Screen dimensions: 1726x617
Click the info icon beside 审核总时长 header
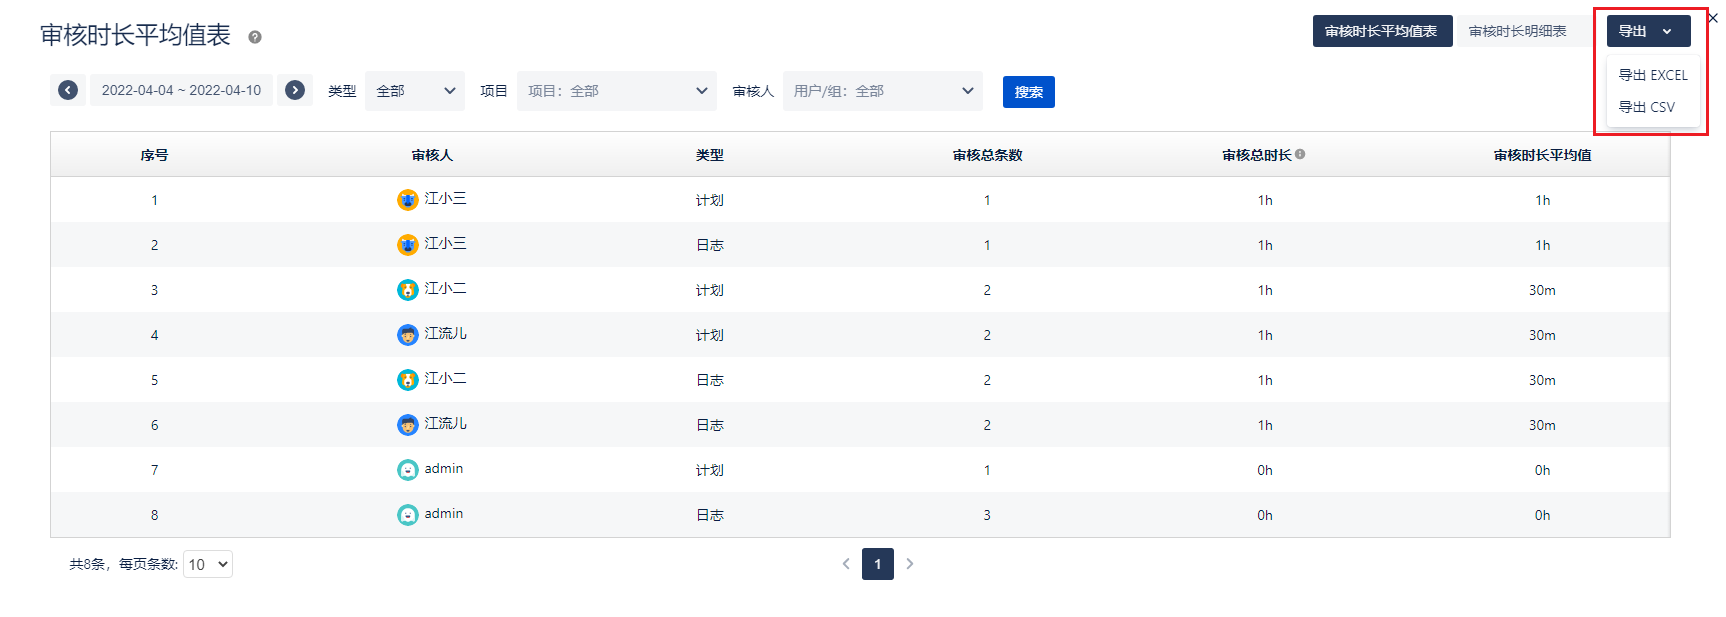pos(1300,154)
